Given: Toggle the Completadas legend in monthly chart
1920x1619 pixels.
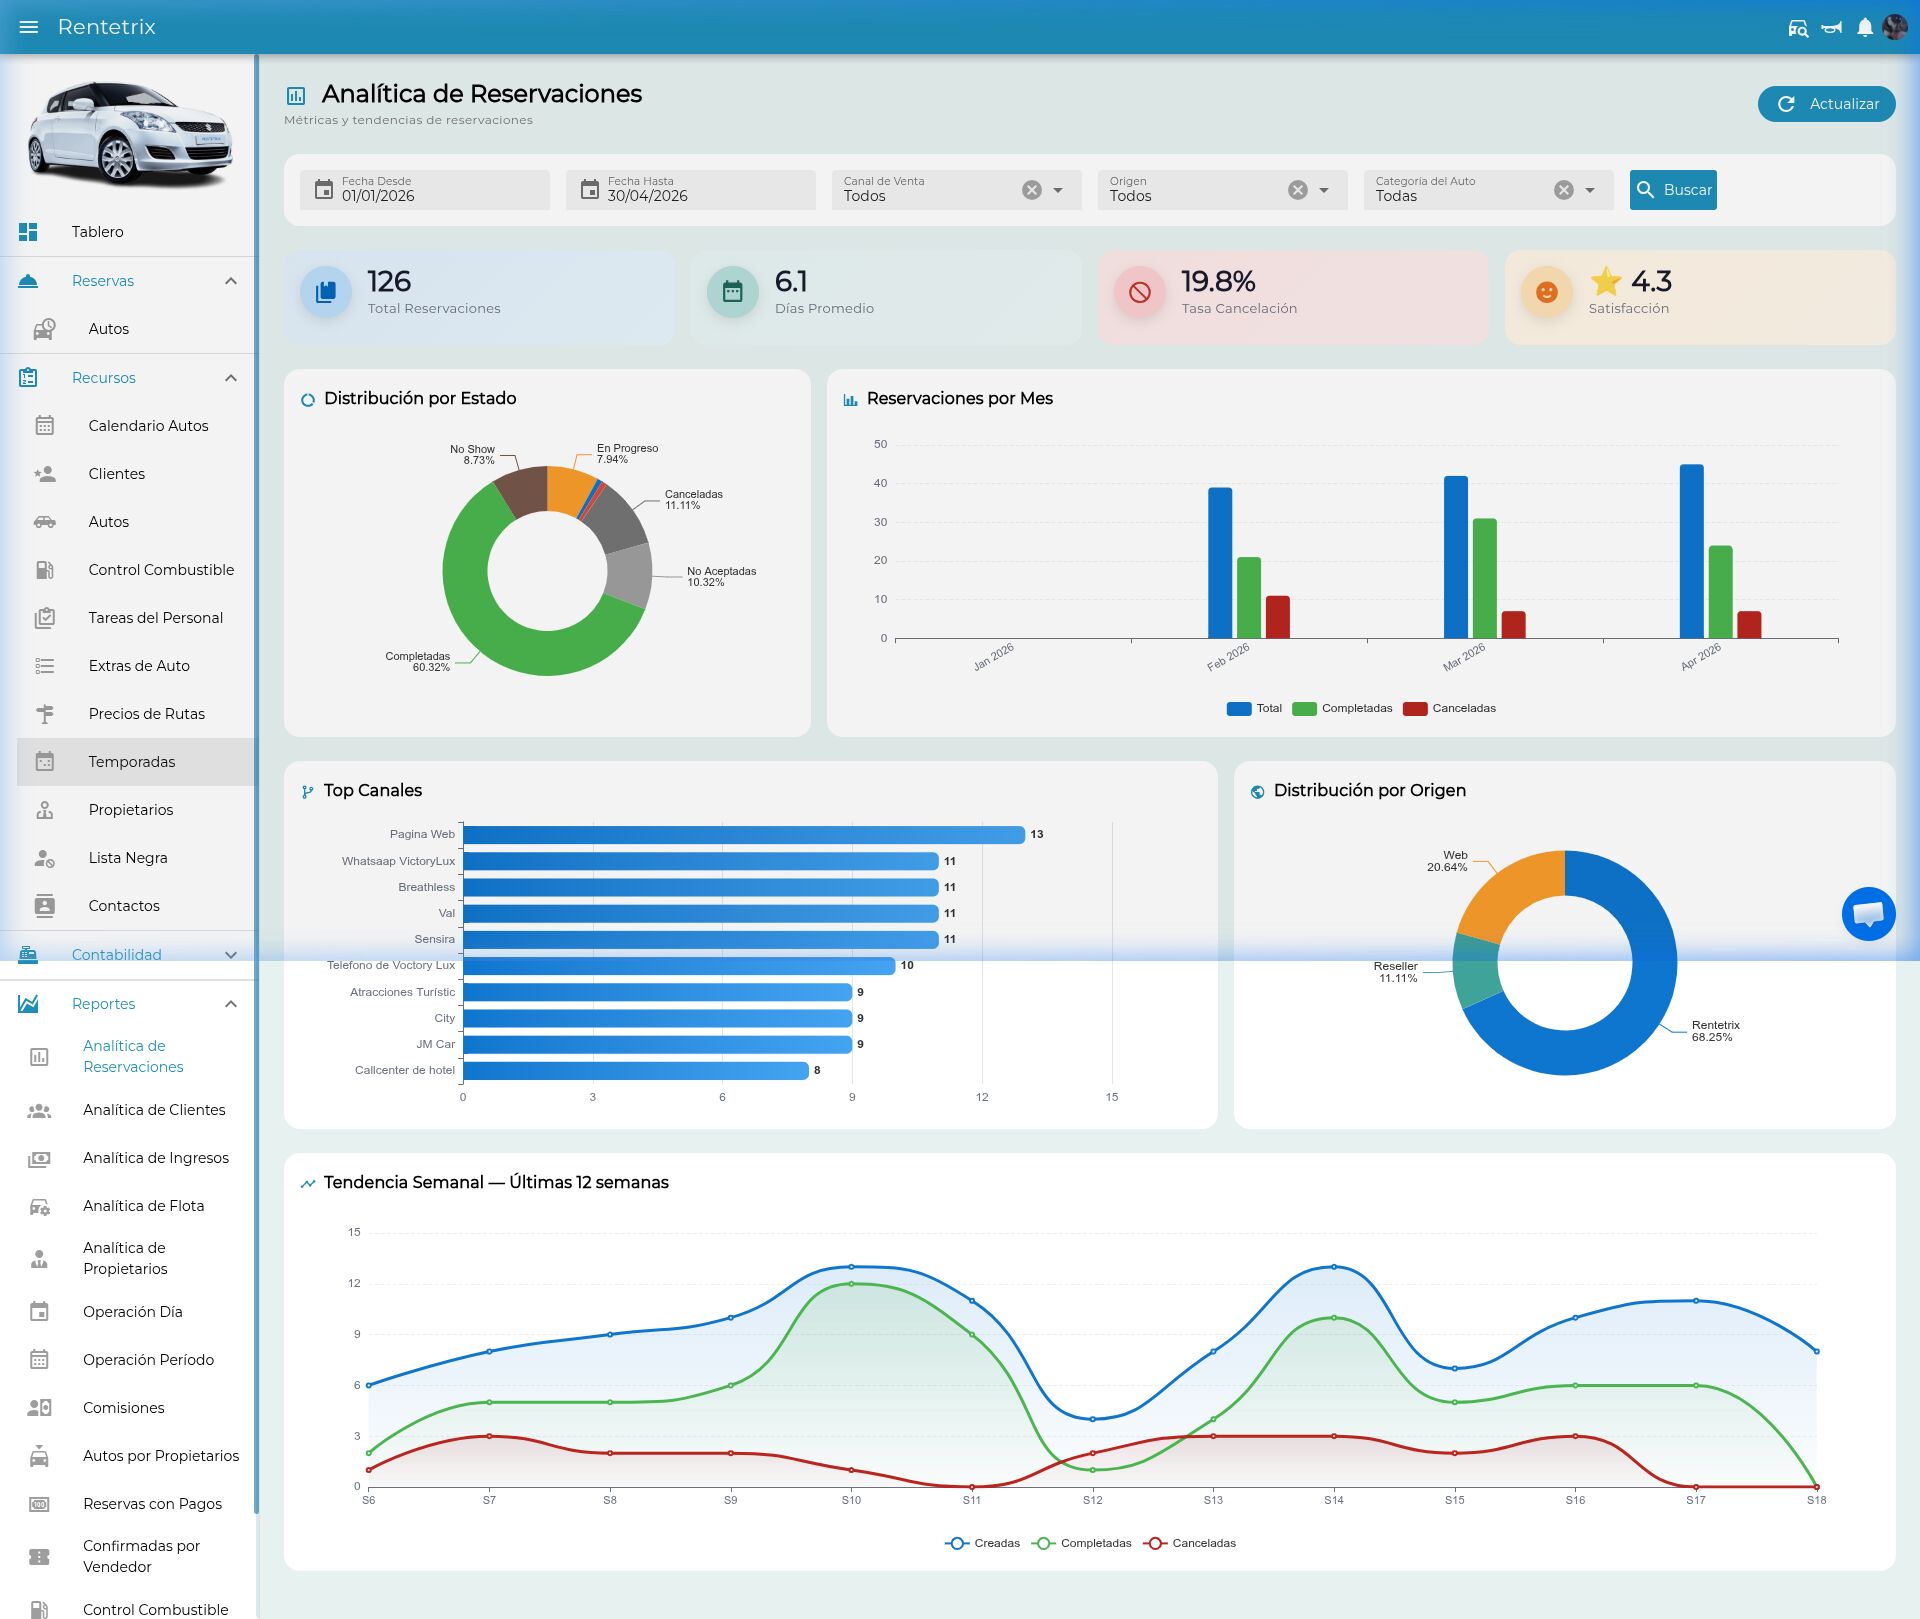Looking at the screenshot, I should [1342, 709].
